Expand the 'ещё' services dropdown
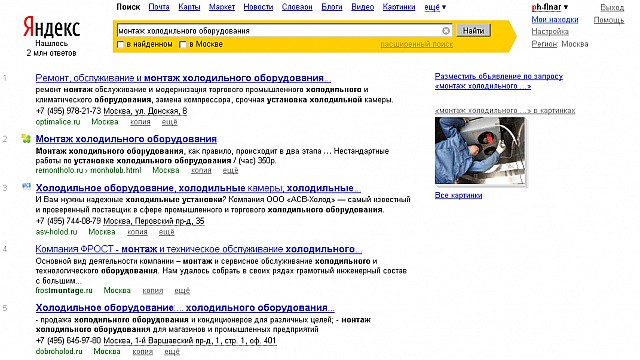The height and width of the screenshot is (360, 640). (435, 7)
